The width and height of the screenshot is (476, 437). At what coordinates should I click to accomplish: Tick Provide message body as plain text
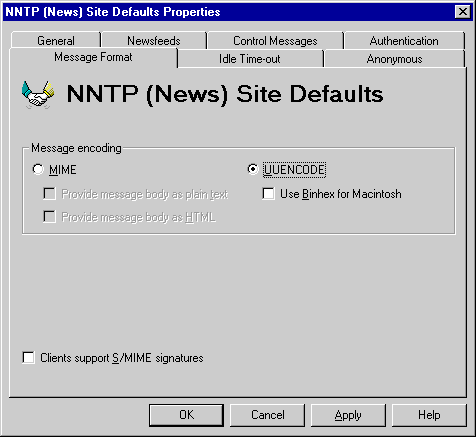(x=50, y=194)
